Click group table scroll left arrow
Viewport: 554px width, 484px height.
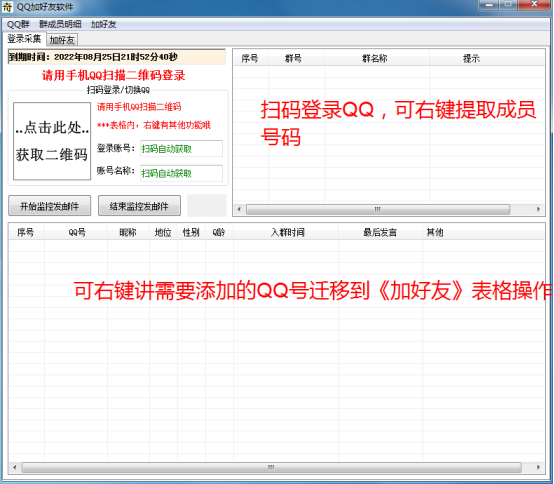[x=239, y=209]
